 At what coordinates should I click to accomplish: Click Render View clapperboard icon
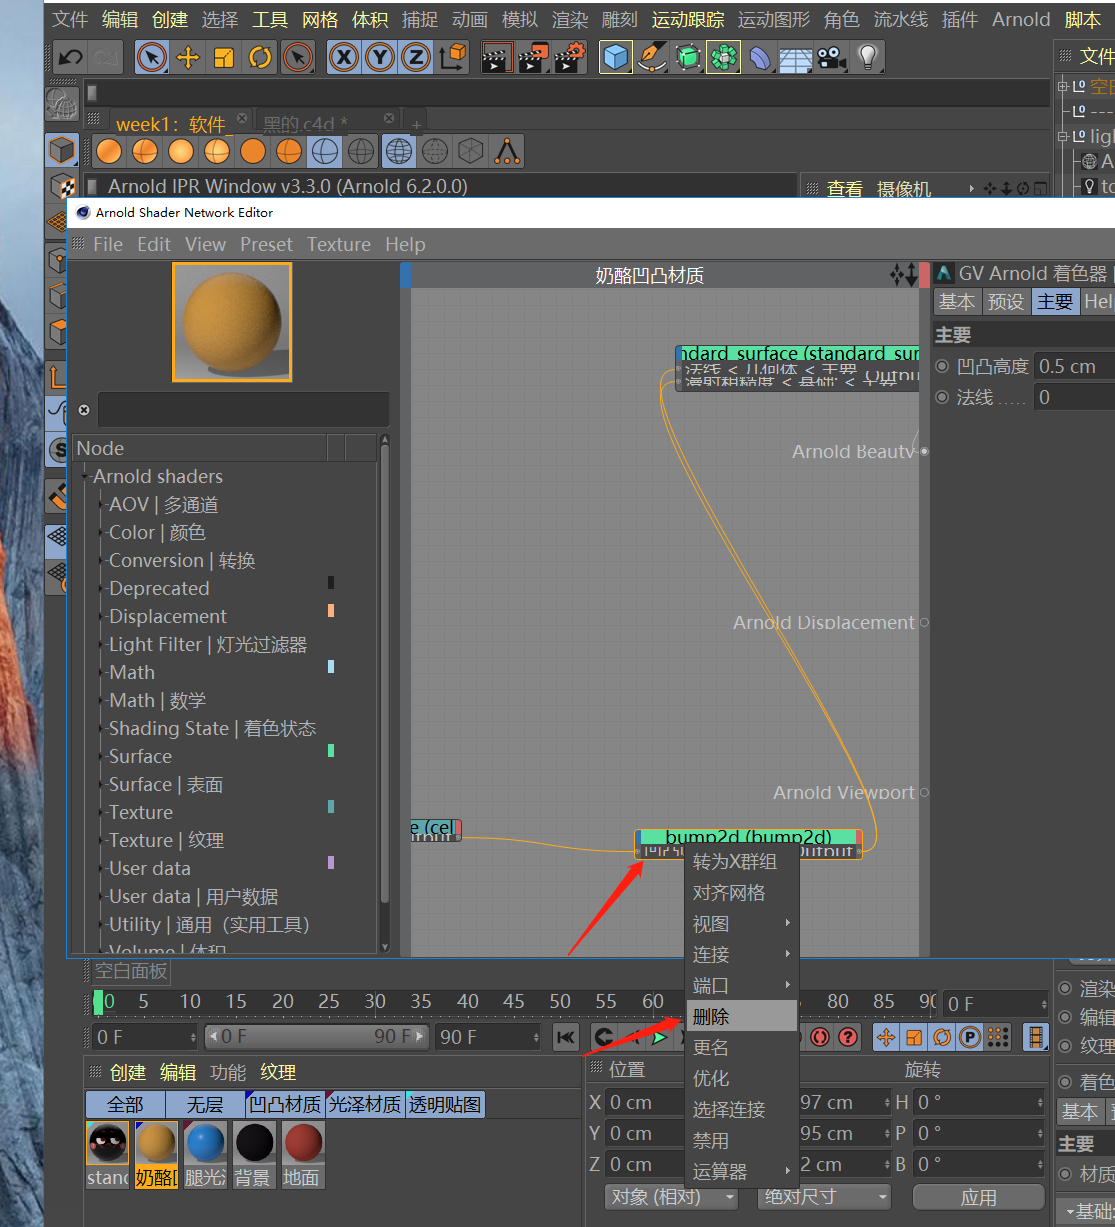click(497, 57)
